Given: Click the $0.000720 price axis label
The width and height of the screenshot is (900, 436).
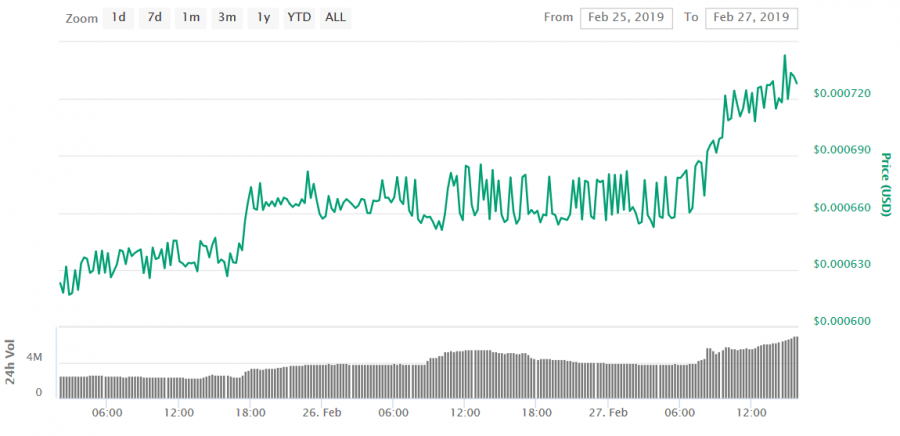Looking at the screenshot, I should (x=842, y=93).
